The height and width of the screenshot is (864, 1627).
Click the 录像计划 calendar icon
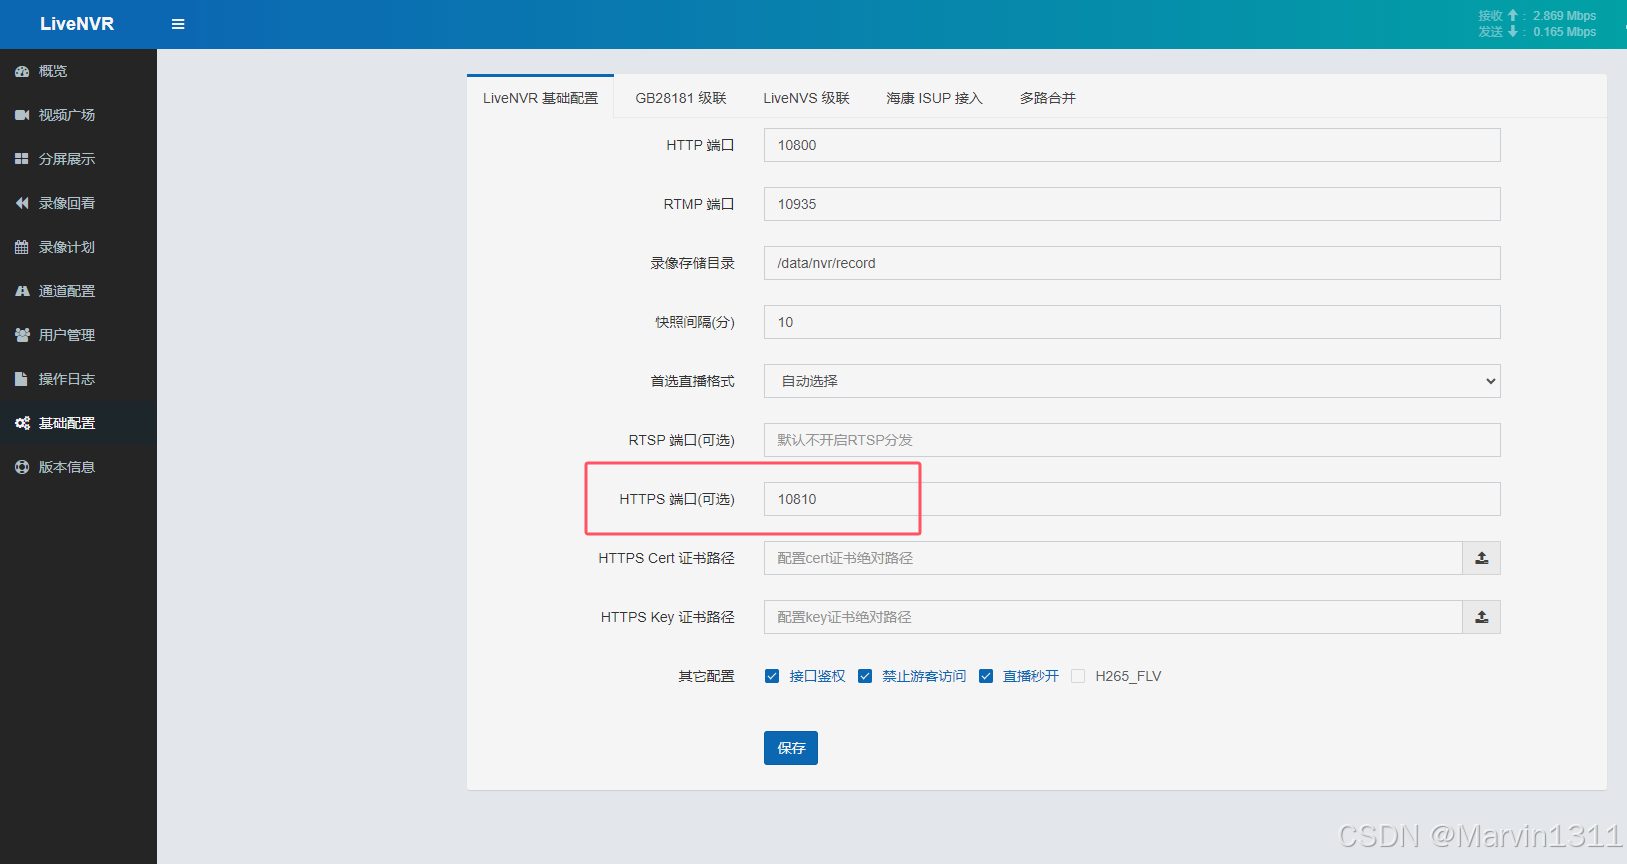point(22,247)
